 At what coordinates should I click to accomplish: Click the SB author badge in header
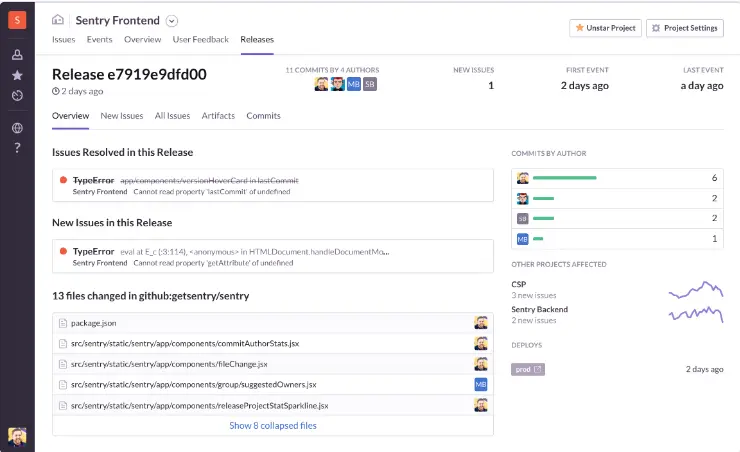(x=370, y=84)
